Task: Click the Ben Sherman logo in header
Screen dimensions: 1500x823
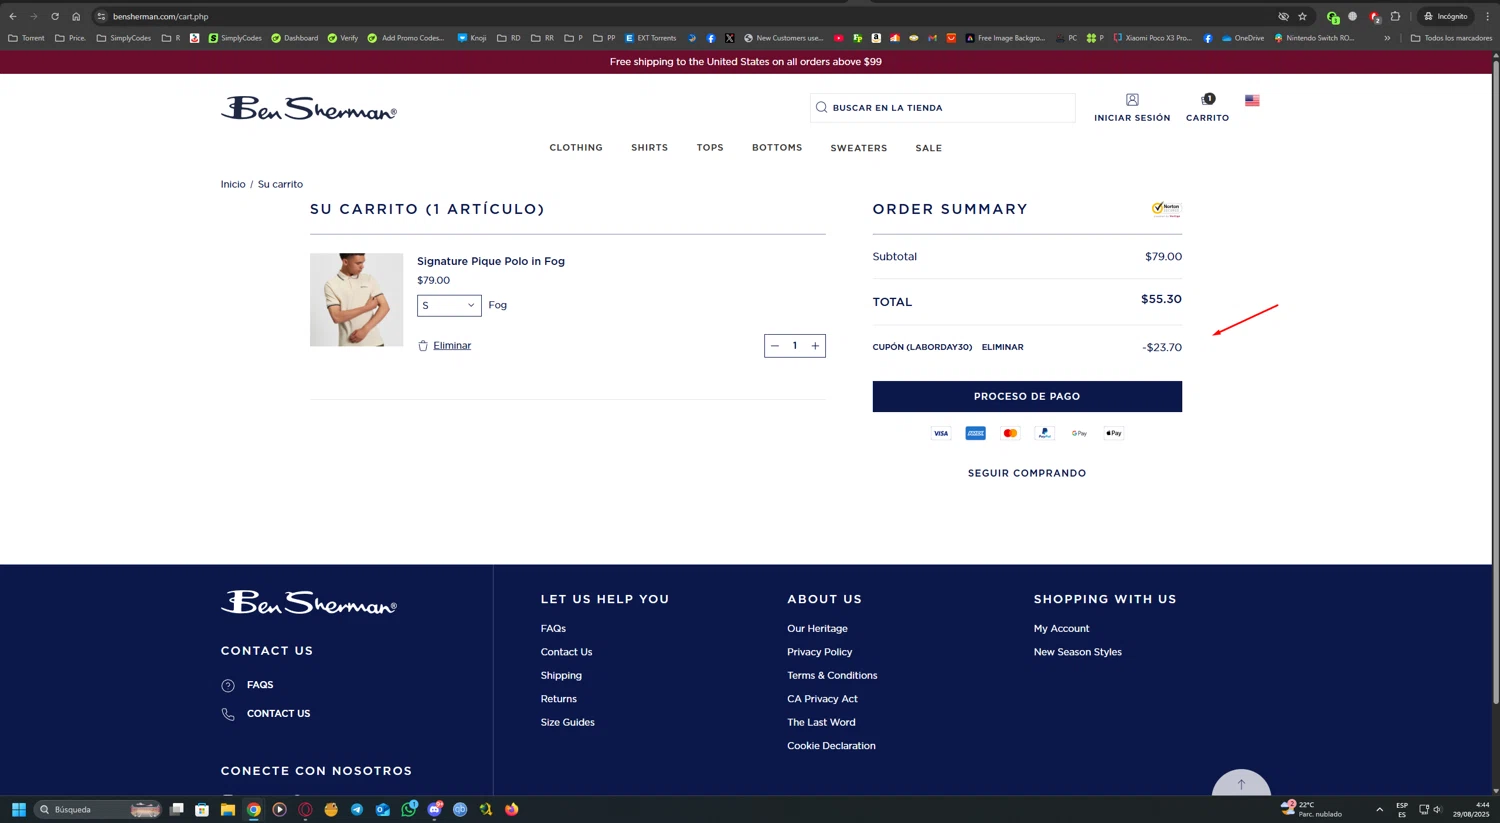Action: (x=308, y=108)
